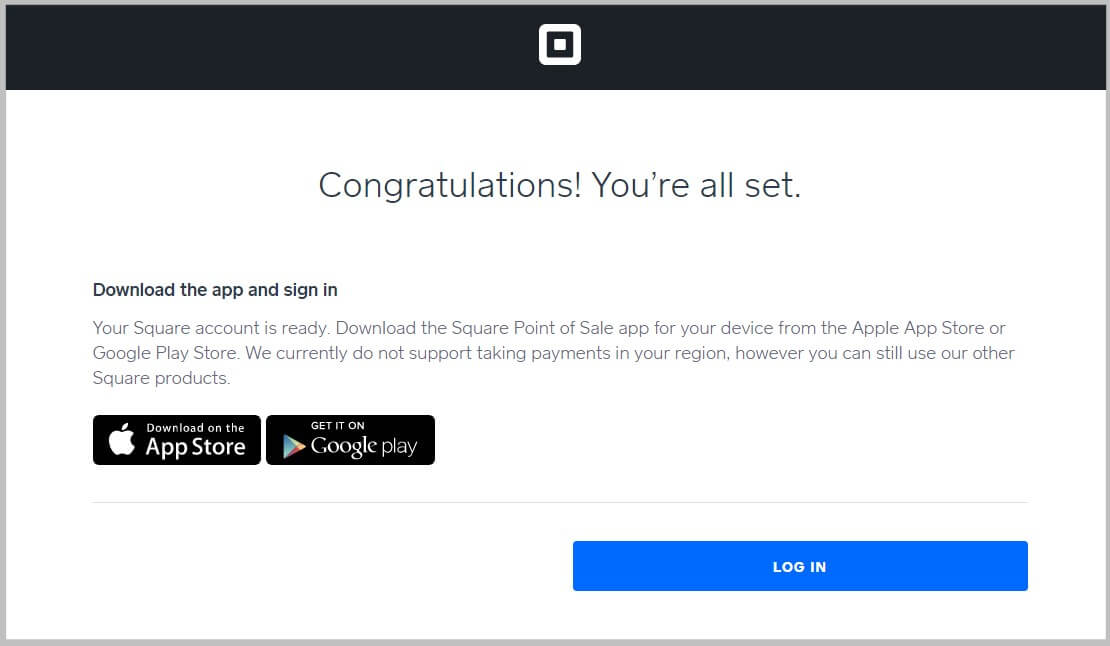Viewport: 1110px width, 646px height.
Task: Open the Google Play download badge
Action: [x=350, y=440]
